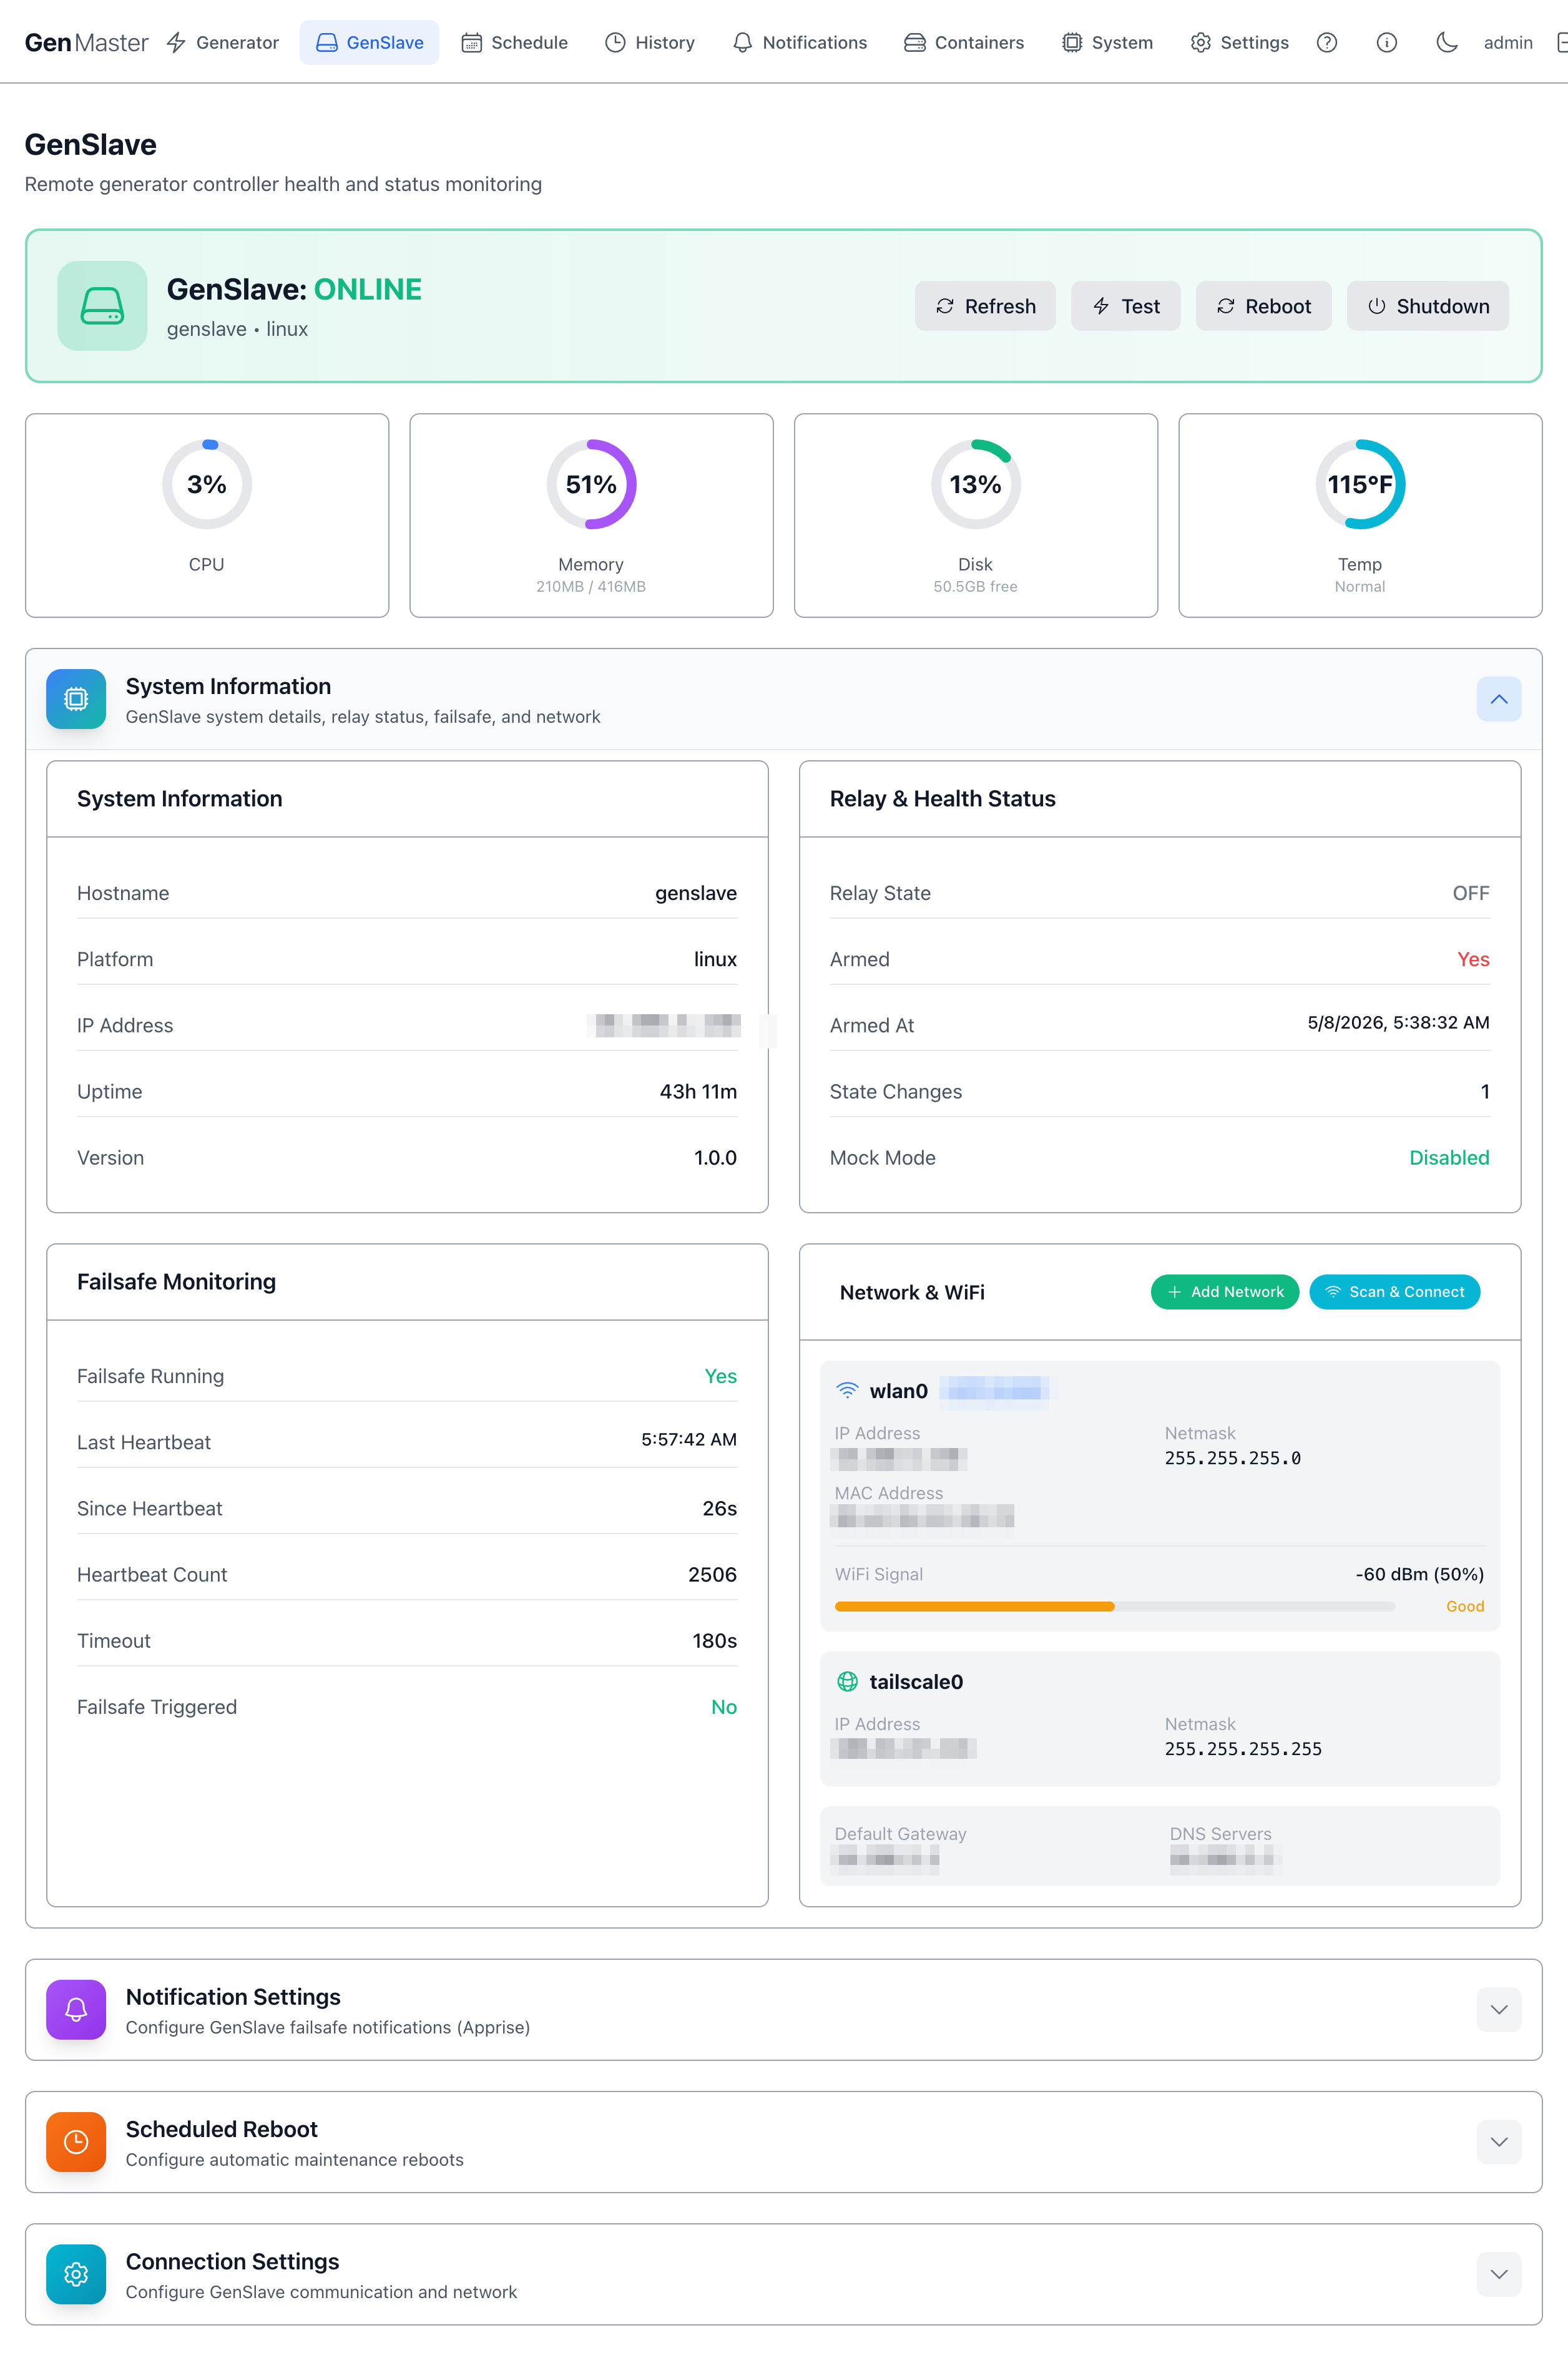This screenshot has height=2363, width=1568.
Task: Click the Failsafe Running 'Yes' value
Action: point(720,1376)
